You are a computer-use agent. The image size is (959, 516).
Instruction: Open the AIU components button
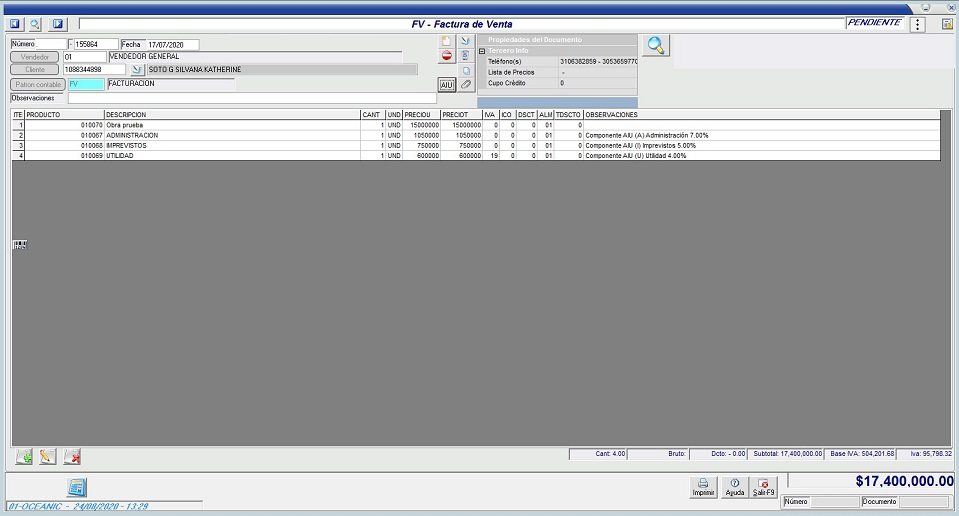click(x=447, y=85)
